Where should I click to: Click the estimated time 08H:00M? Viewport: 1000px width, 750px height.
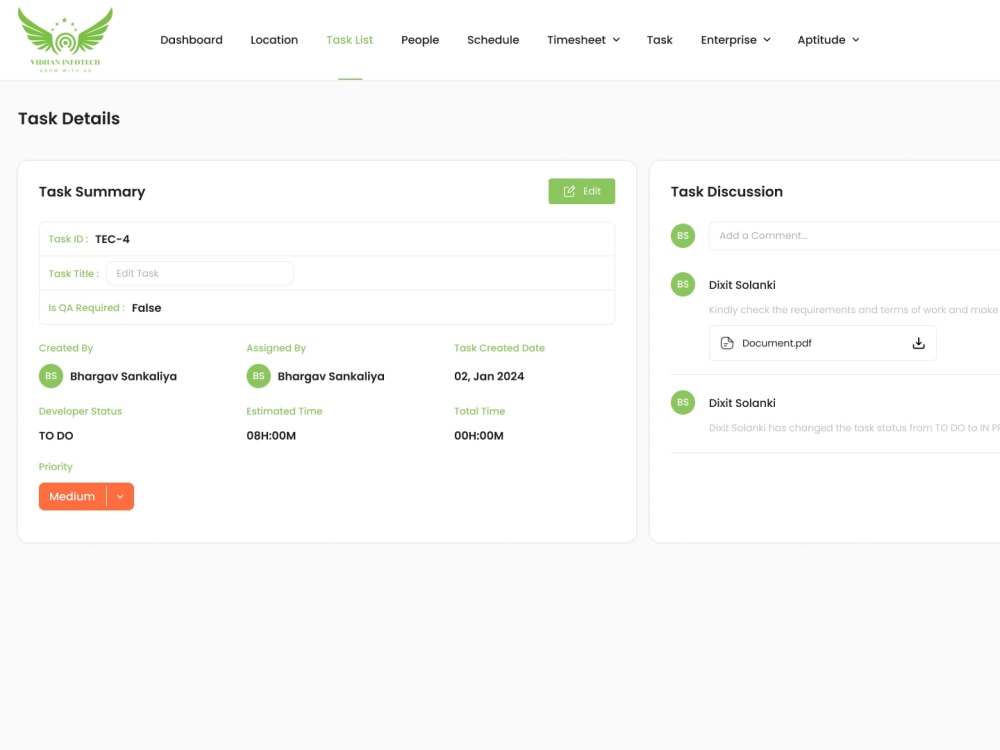[271, 436]
